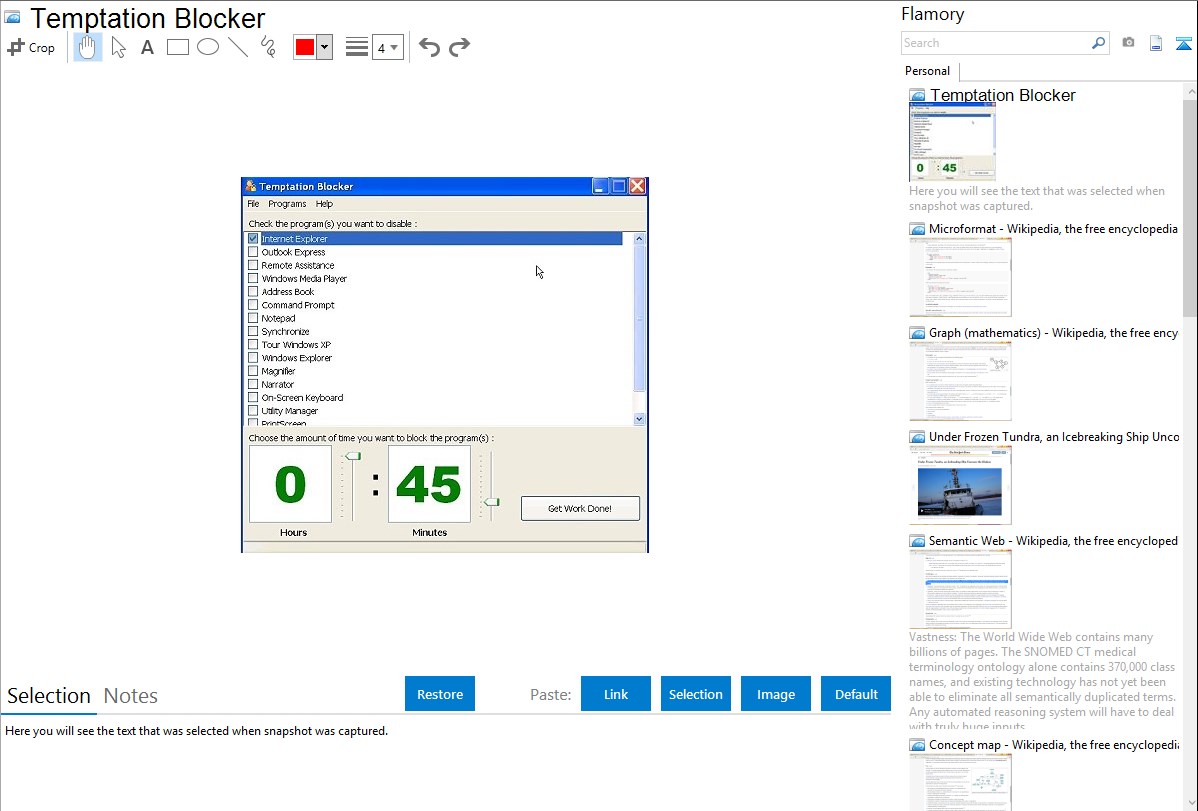Check the Tour Windows XP checkbox
The image size is (1198, 811).
point(253,345)
